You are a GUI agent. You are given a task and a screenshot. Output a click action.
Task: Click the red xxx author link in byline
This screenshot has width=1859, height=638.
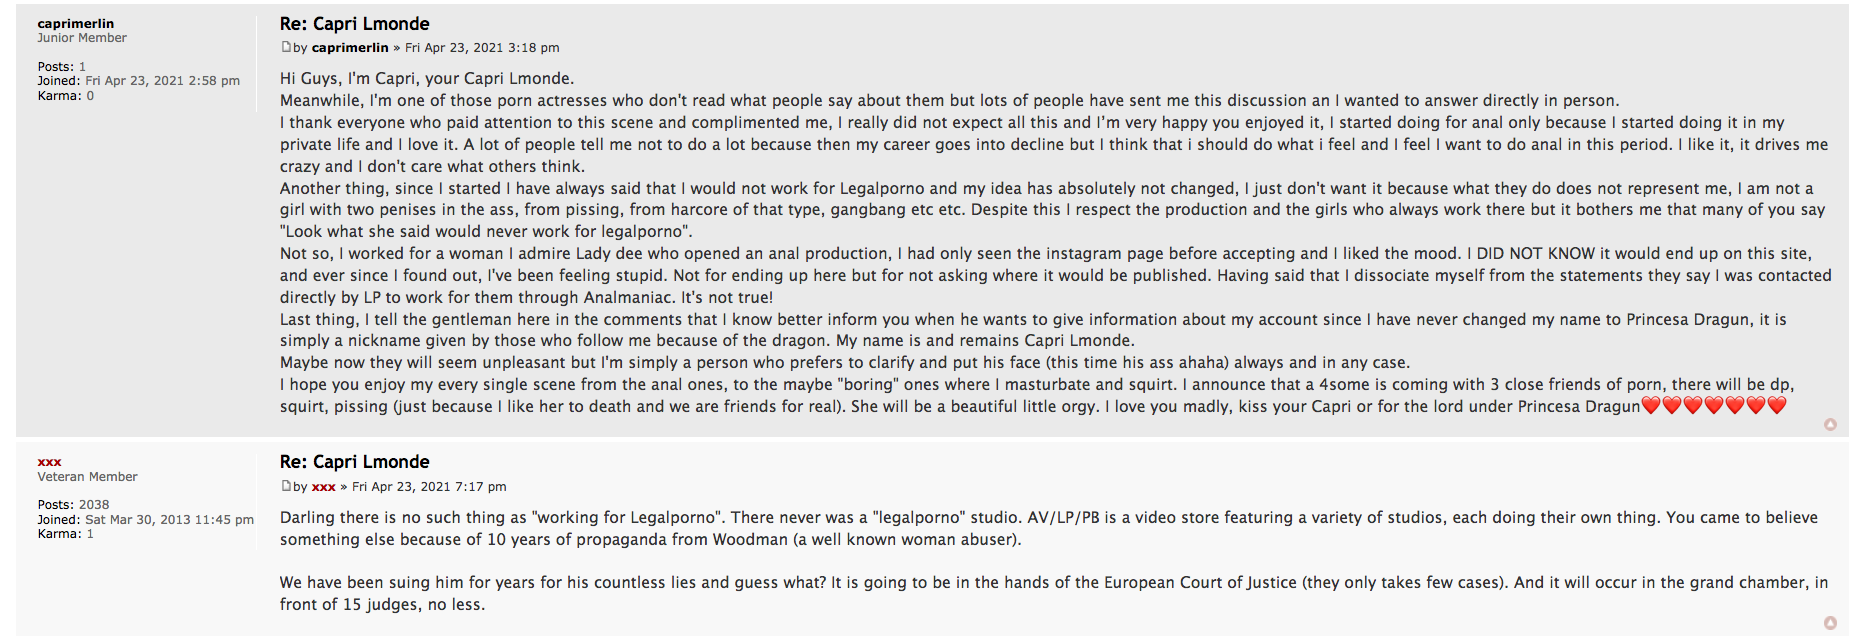[x=323, y=487]
